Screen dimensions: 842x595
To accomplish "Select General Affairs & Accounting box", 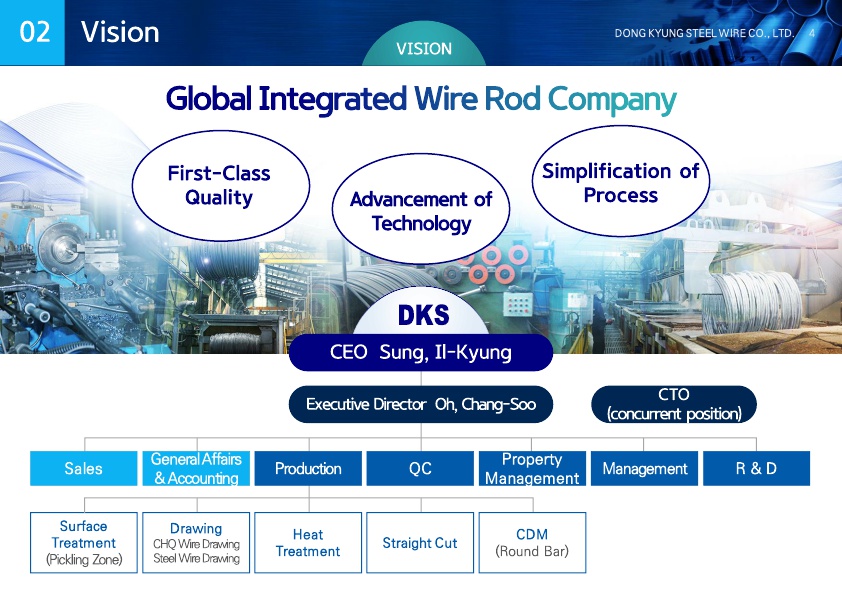I will click(196, 468).
